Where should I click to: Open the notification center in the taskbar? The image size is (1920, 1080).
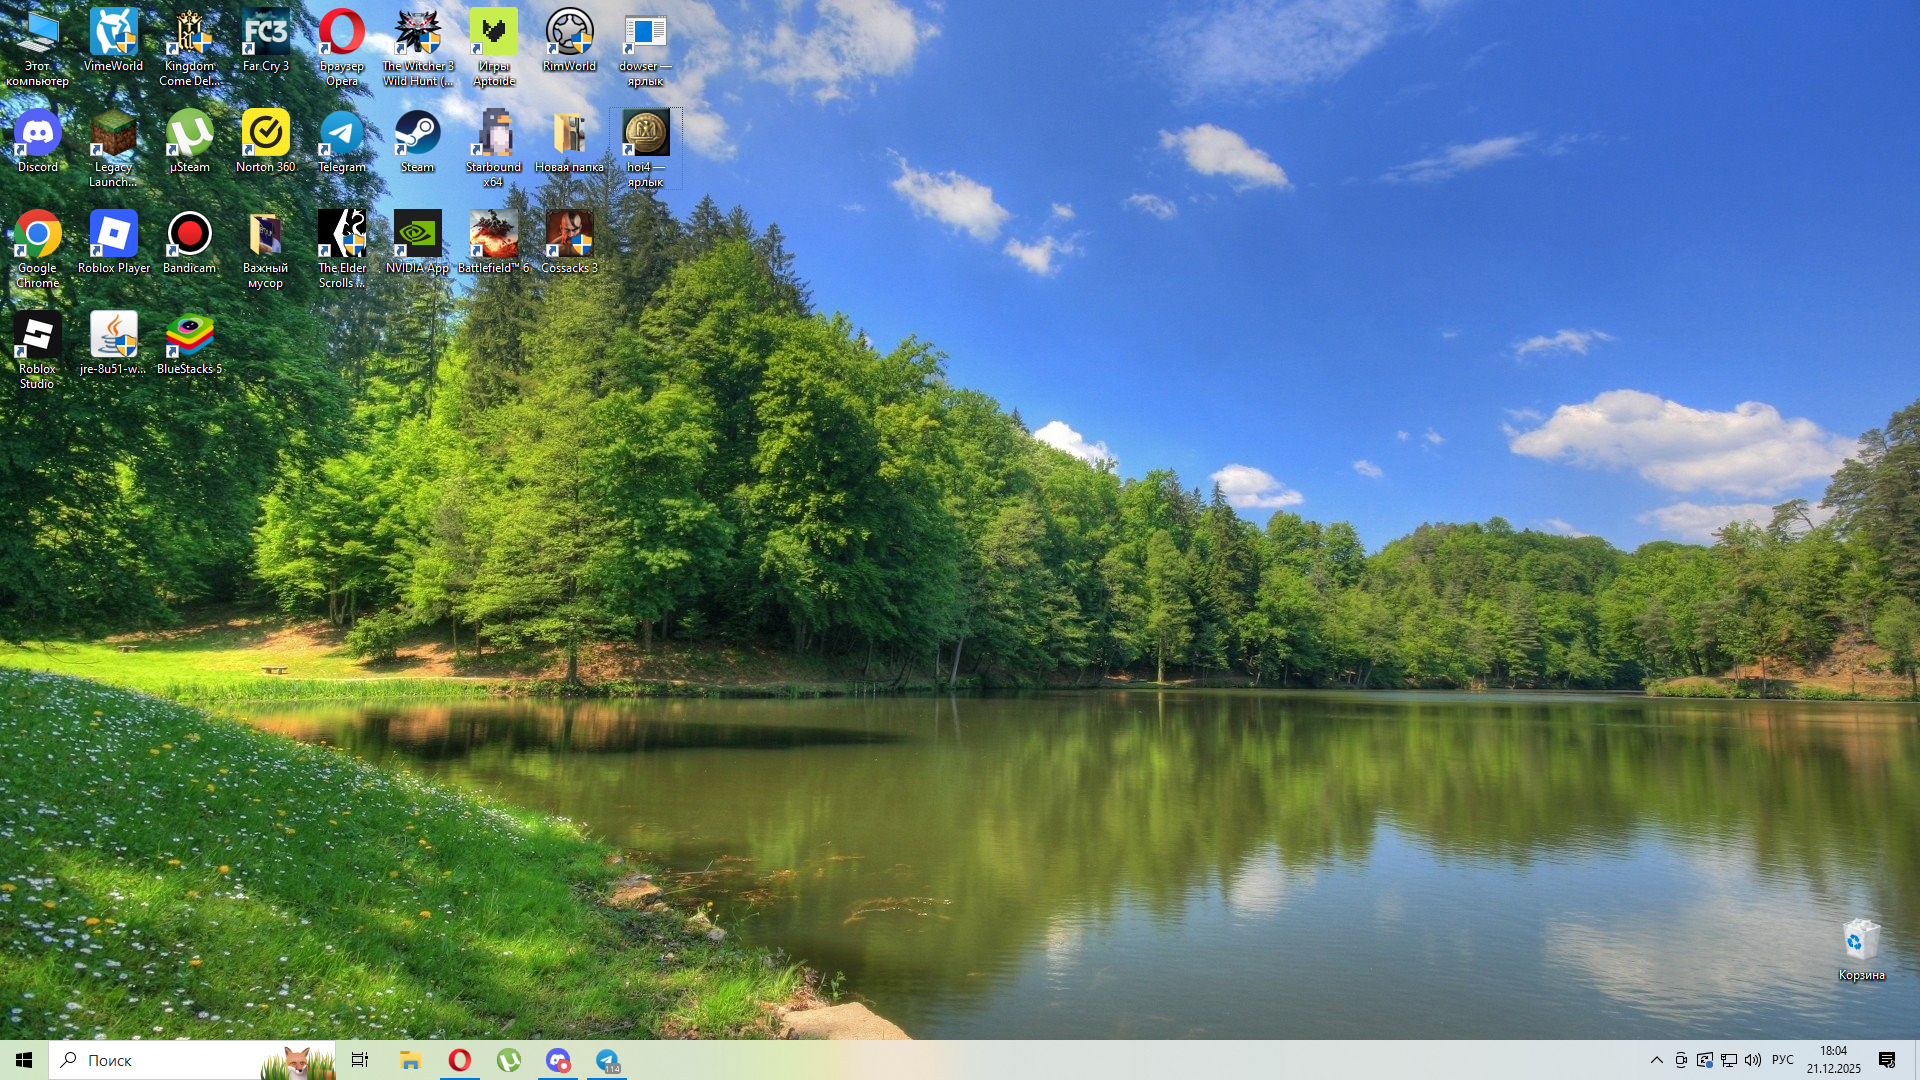(x=1887, y=1060)
